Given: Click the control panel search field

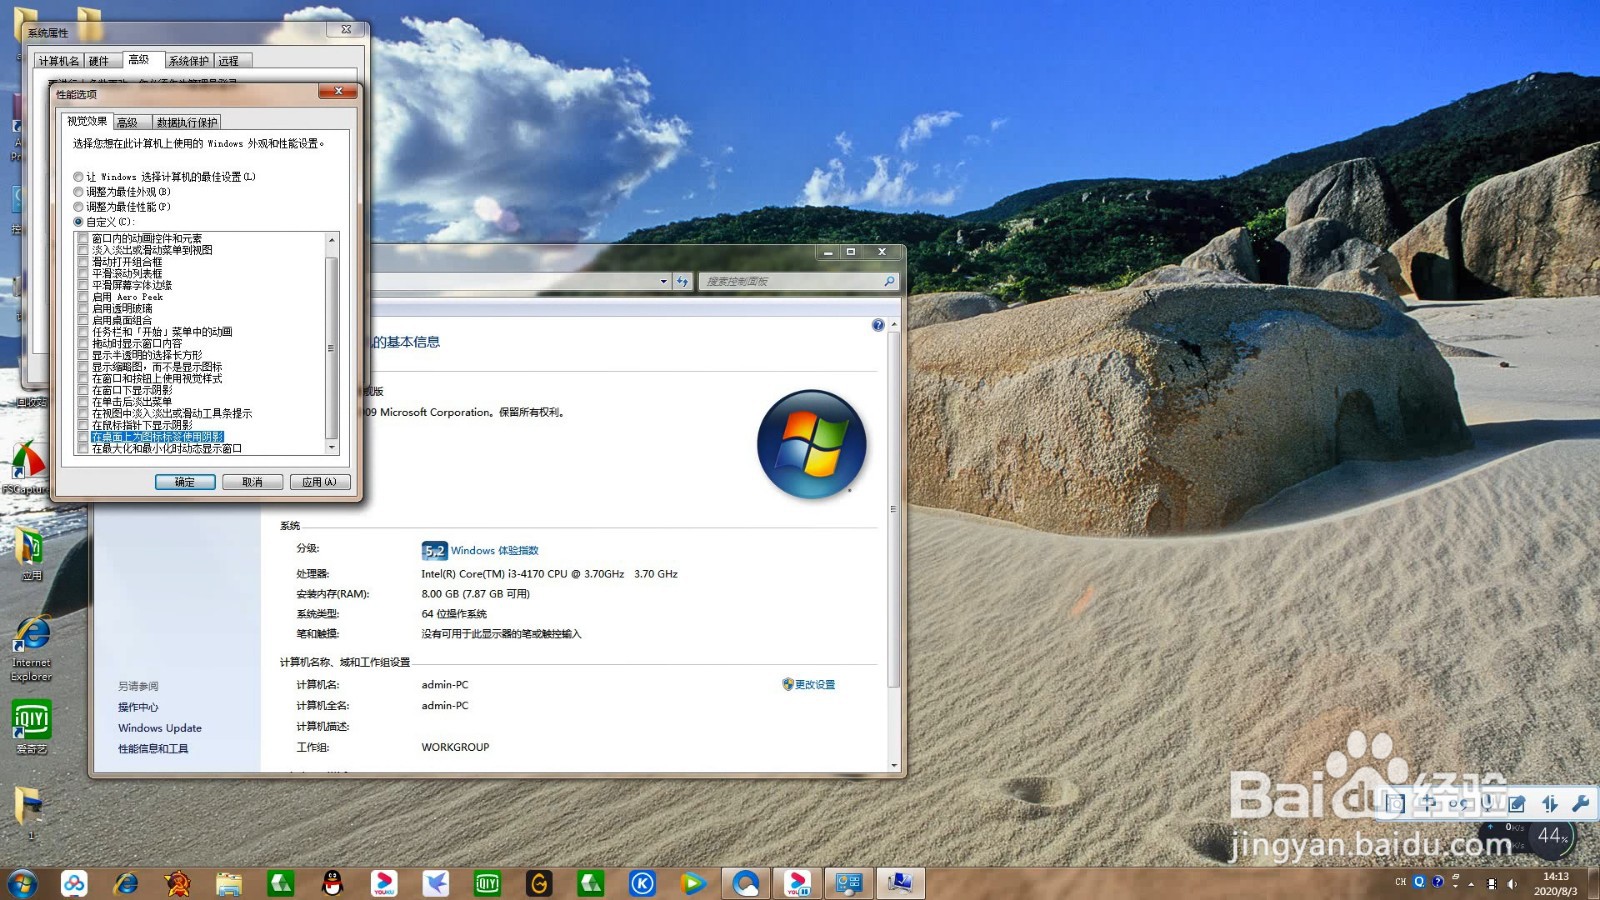Looking at the screenshot, I should point(798,282).
